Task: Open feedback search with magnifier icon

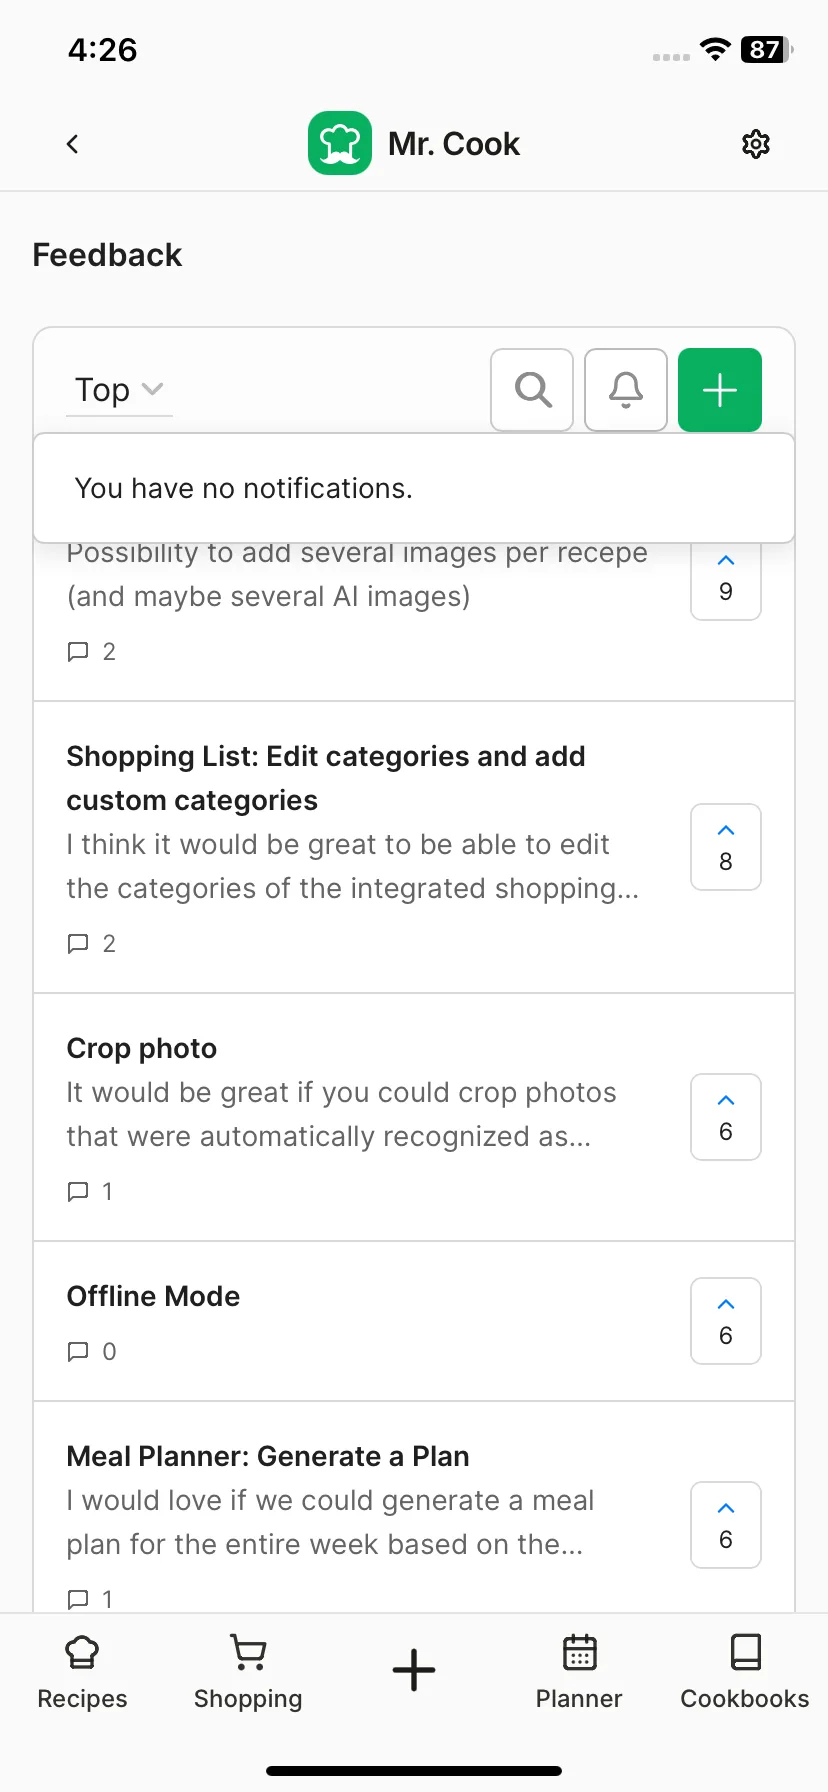Action: (532, 390)
